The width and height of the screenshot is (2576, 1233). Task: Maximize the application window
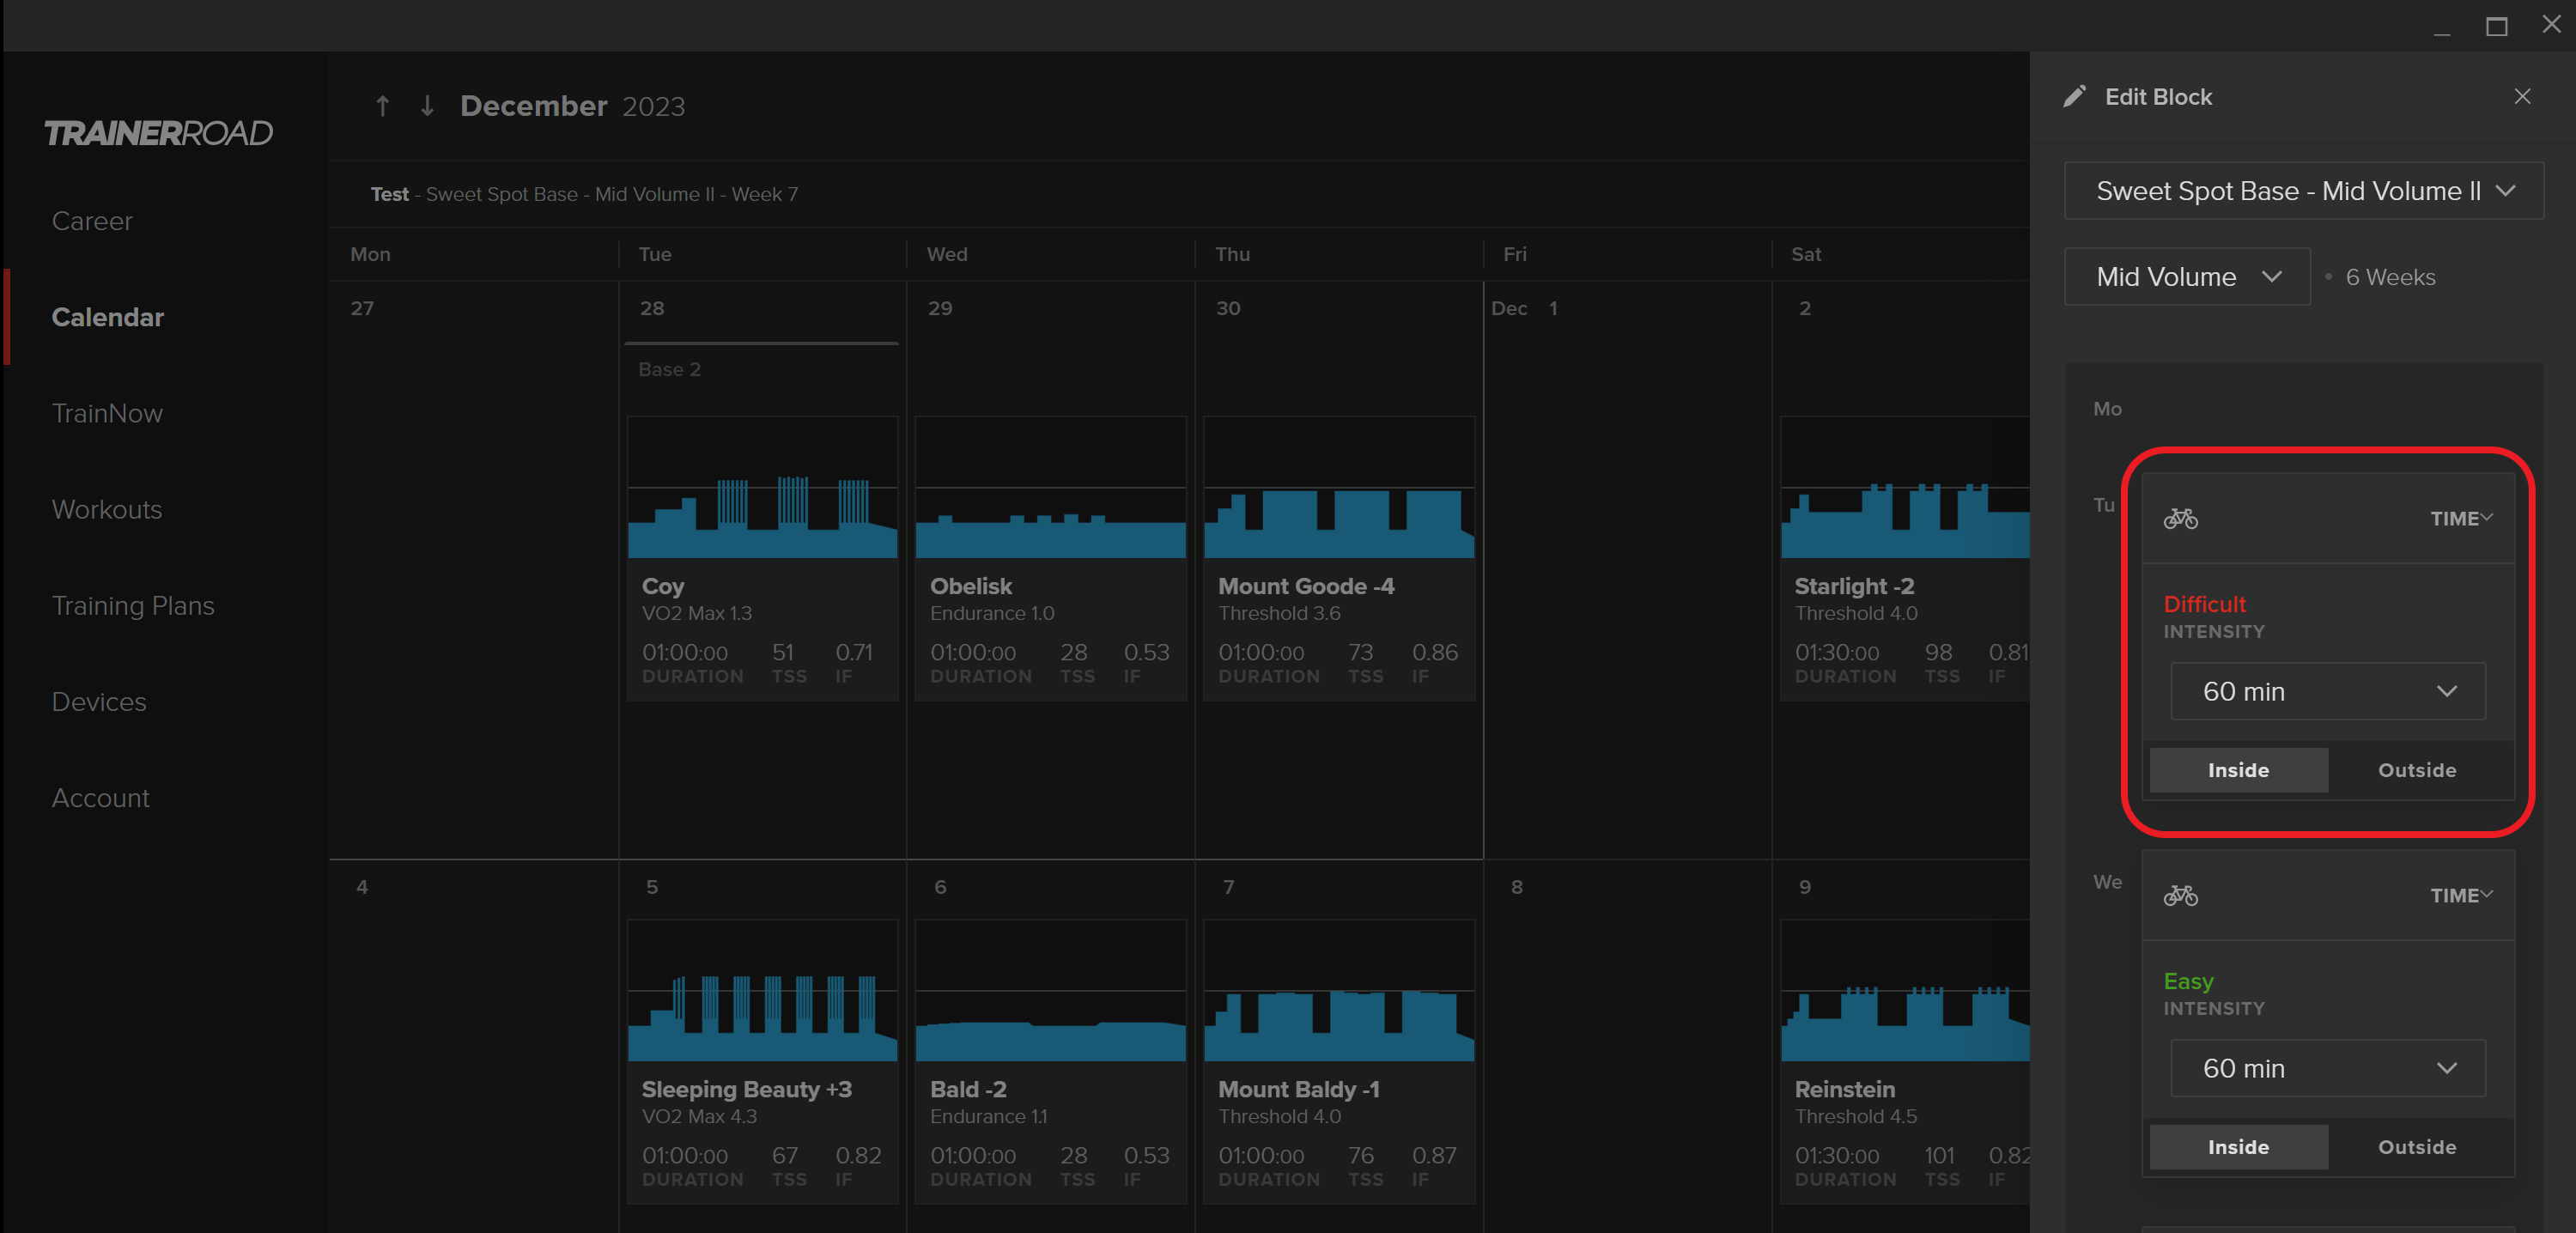(2496, 26)
